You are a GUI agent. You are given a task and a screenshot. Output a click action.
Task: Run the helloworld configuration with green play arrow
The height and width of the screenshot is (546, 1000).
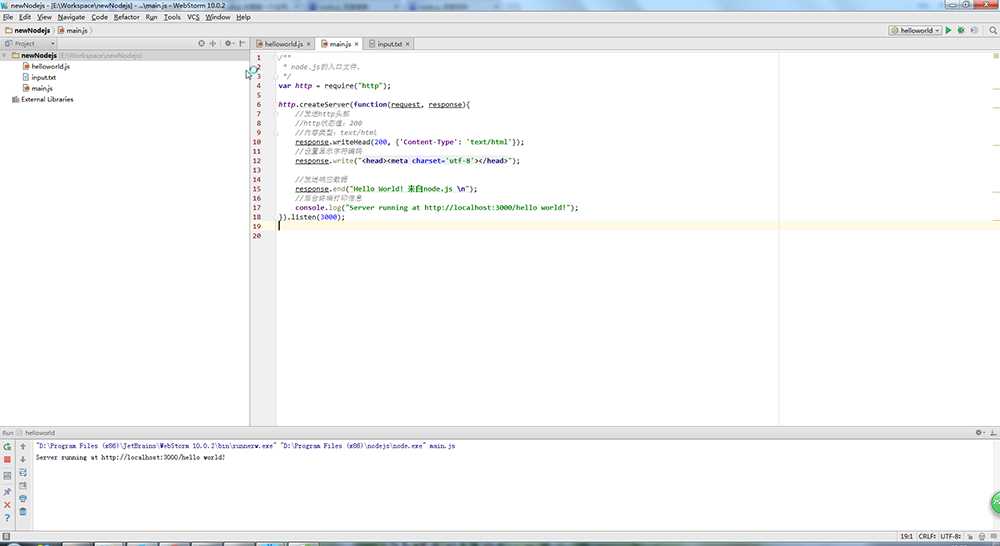(x=948, y=30)
